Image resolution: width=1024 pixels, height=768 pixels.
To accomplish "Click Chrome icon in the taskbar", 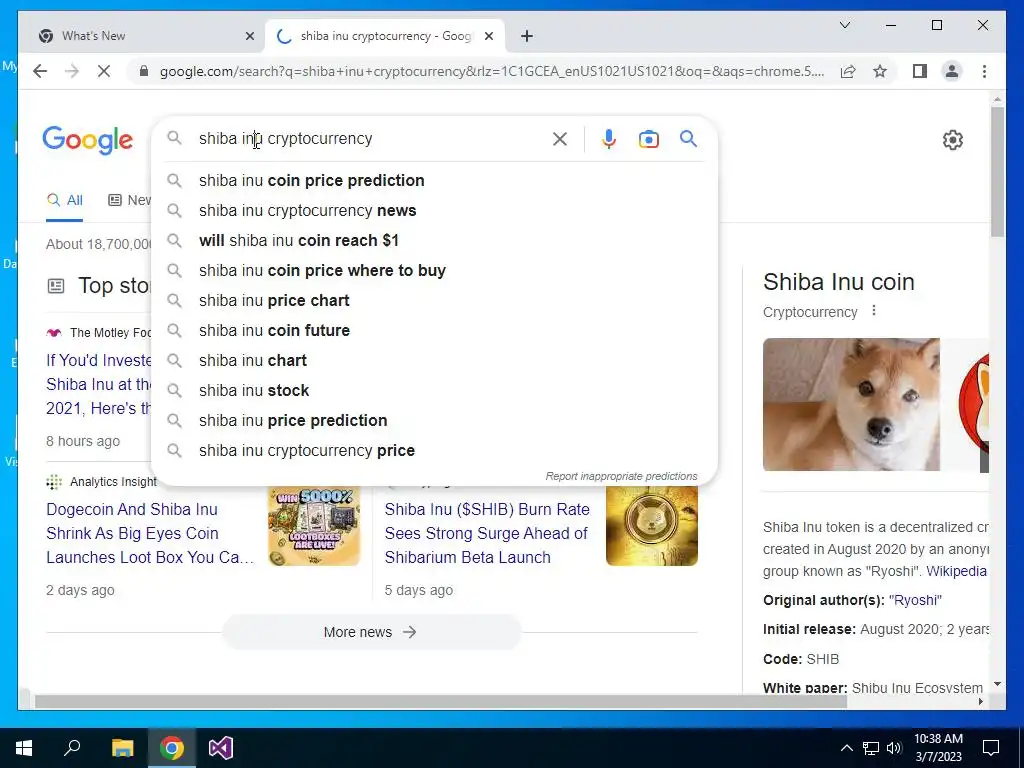I will 171,748.
